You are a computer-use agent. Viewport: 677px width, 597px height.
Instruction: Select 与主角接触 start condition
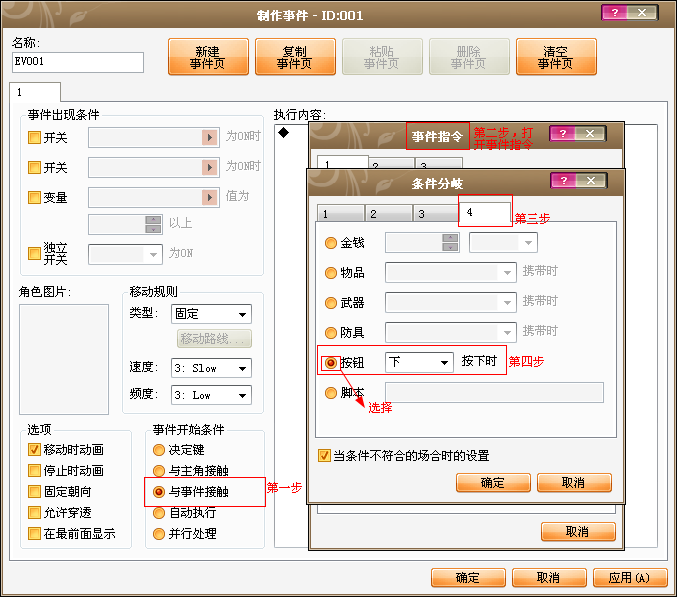click(159, 471)
